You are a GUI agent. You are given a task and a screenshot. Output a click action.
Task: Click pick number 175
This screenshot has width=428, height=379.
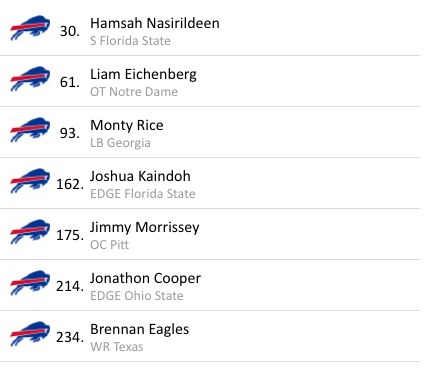coord(70,235)
